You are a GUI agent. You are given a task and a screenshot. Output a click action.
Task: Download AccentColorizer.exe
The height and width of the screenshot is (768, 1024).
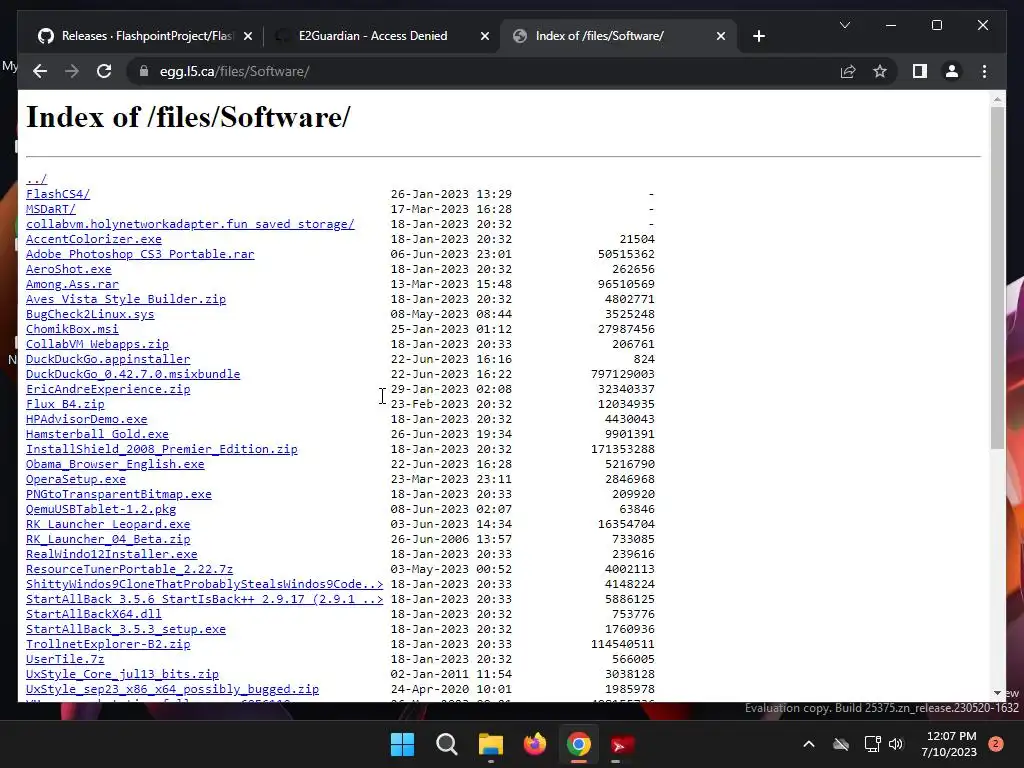[x=93, y=239]
